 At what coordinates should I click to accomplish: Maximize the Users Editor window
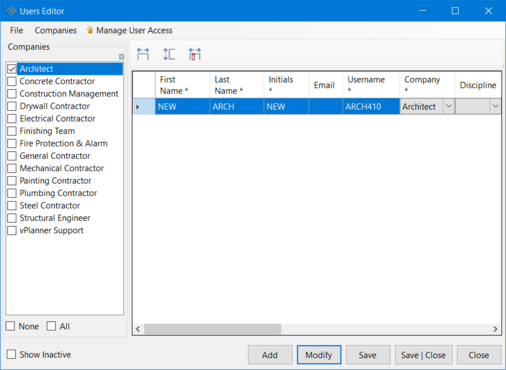click(x=455, y=11)
